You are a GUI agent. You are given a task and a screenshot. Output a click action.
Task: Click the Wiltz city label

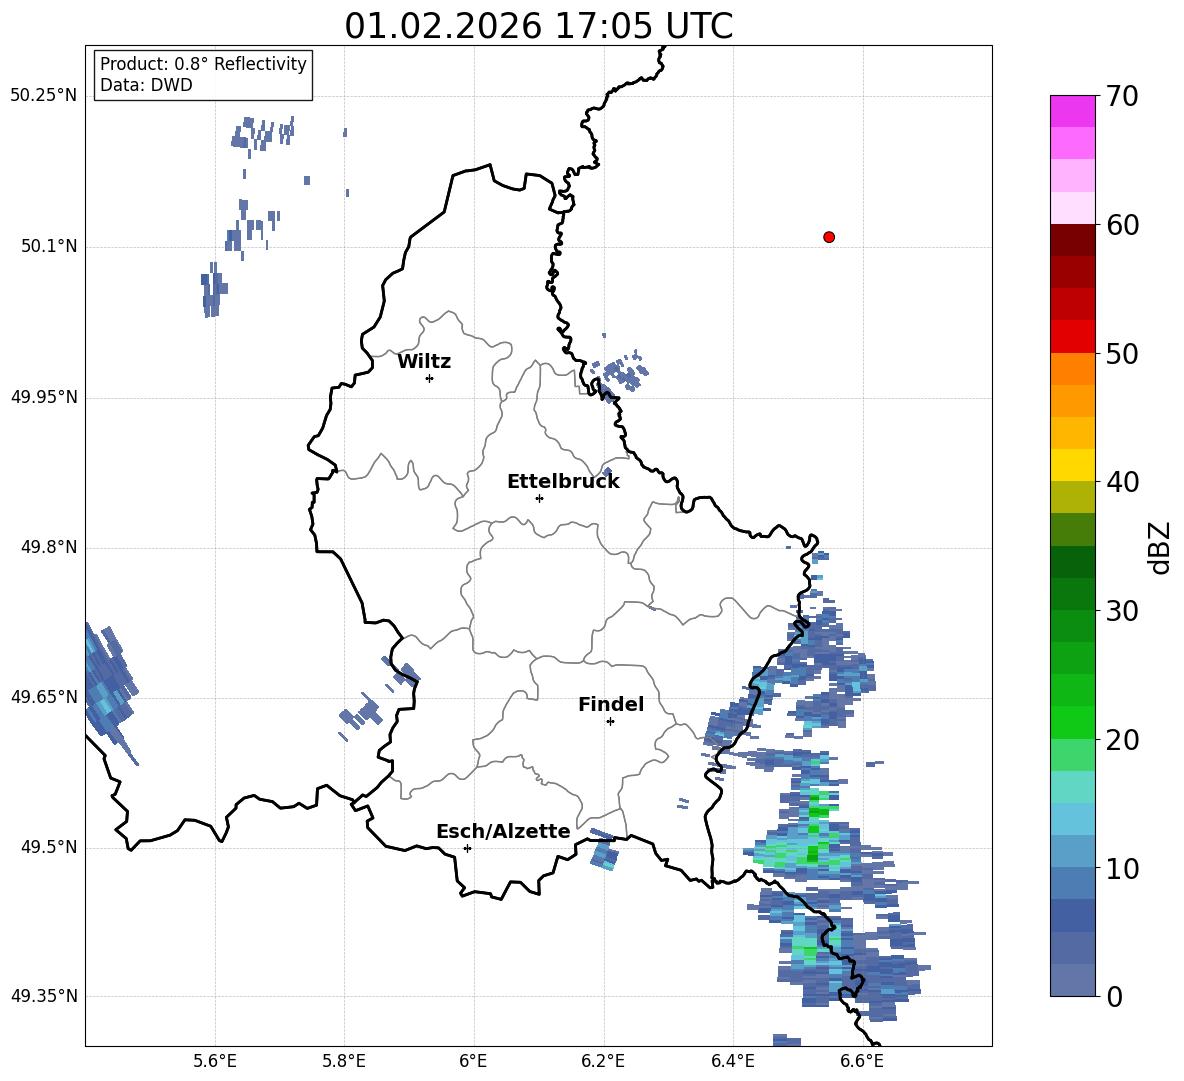click(x=424, y=362)
